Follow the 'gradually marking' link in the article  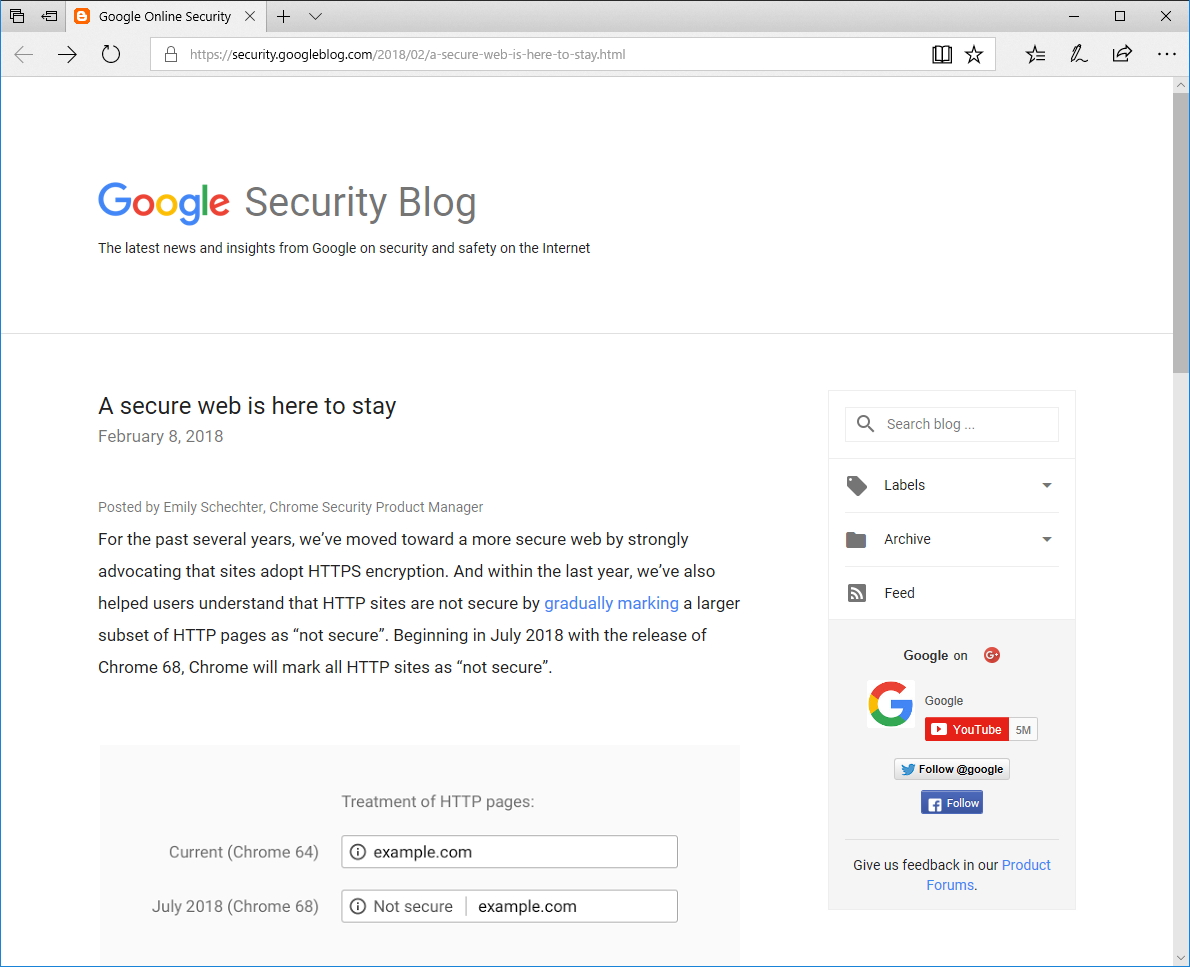611,603
